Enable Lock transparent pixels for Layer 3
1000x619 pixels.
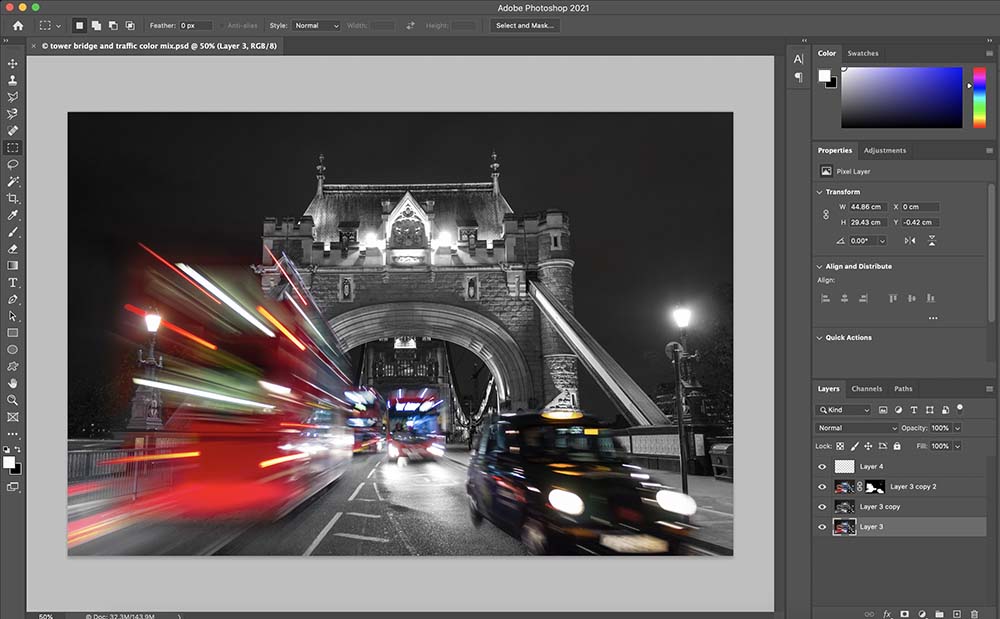838,445
